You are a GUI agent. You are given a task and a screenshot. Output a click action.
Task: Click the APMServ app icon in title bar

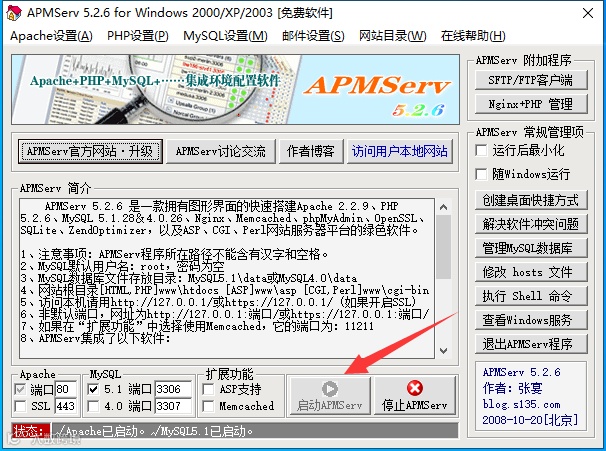pyautogui.click(x=14, y=13)
